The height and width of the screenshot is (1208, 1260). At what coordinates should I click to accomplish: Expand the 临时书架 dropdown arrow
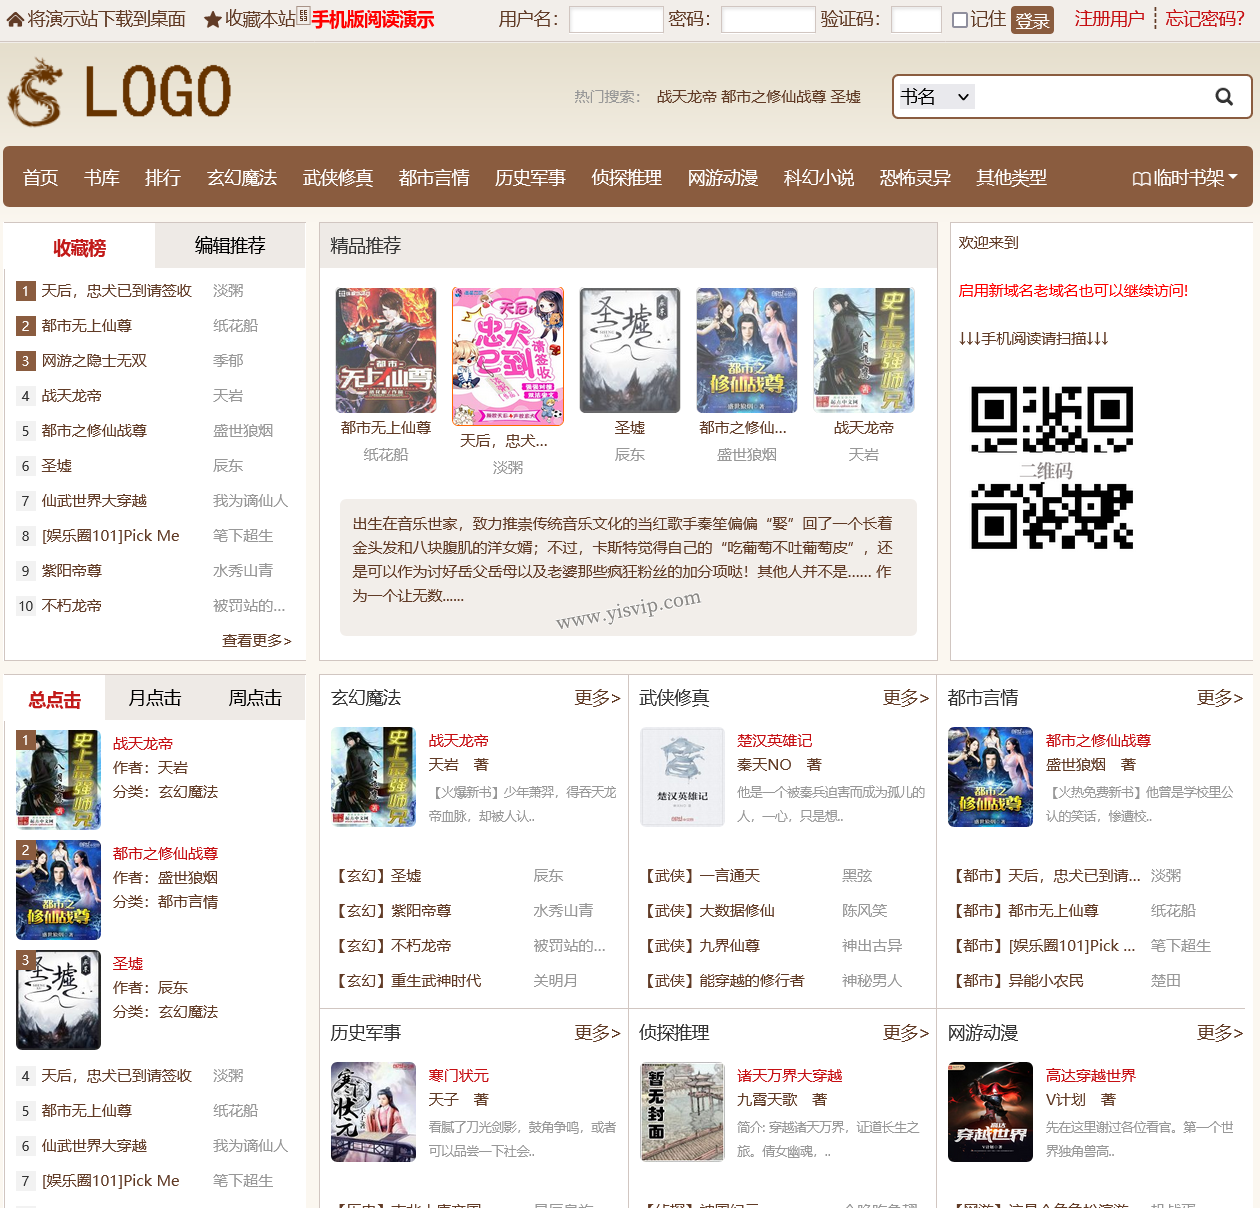[x=1233, y=177]
